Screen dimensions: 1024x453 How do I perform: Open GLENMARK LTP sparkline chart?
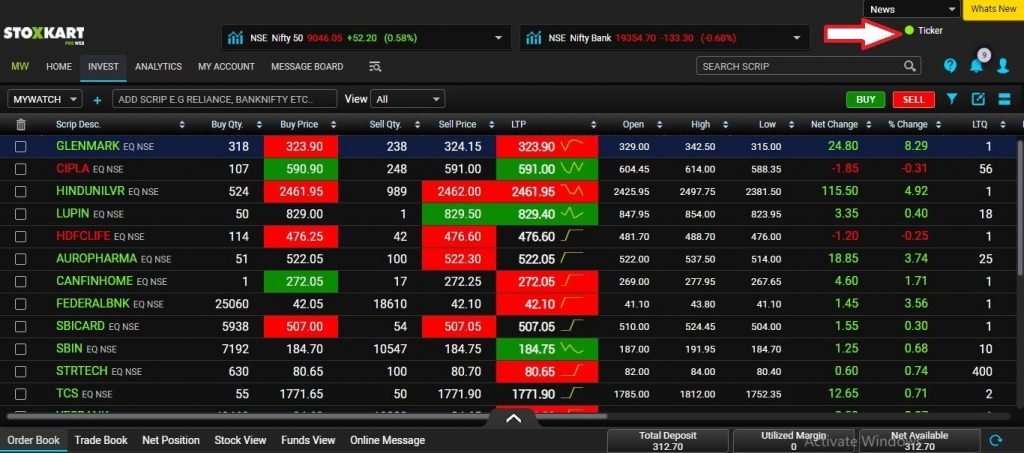573,146
